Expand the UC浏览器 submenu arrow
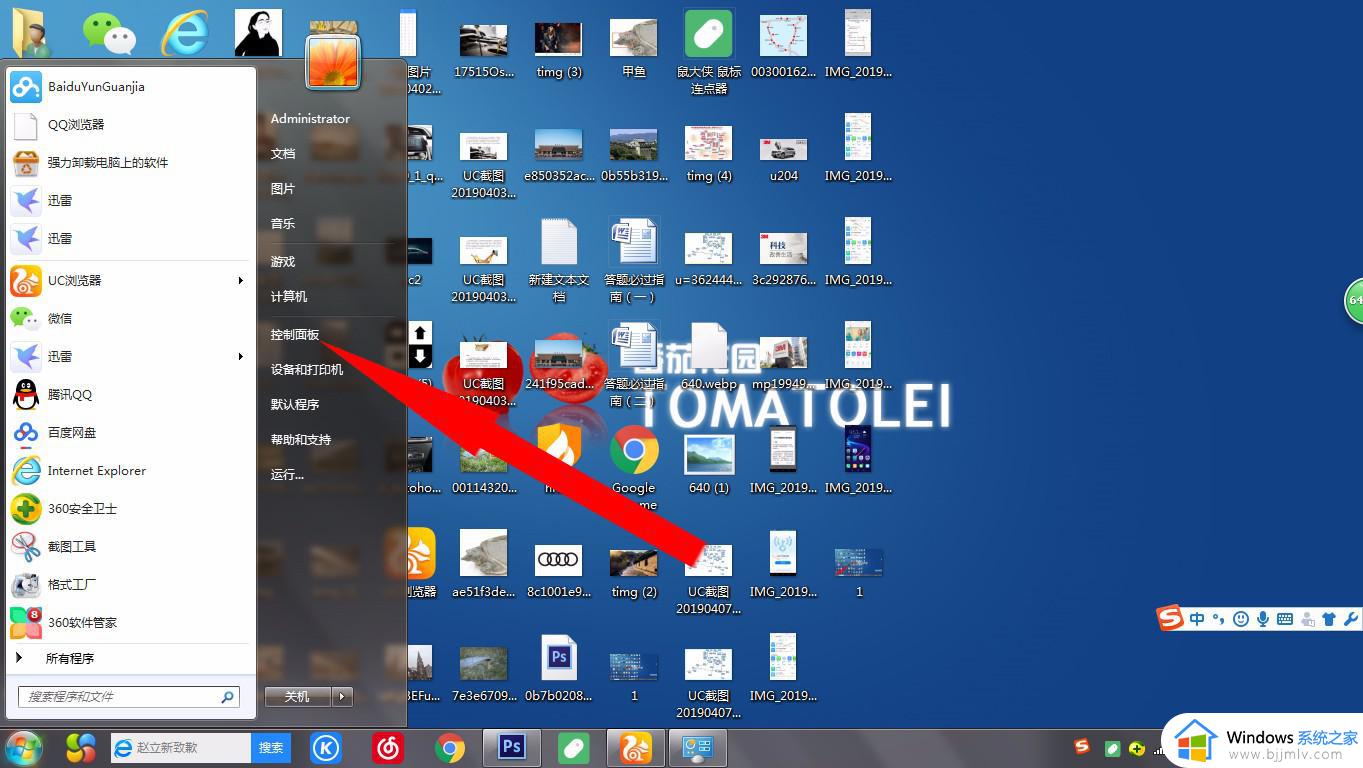This screenshot has height=768, width=1363. (x=240, y=281)
